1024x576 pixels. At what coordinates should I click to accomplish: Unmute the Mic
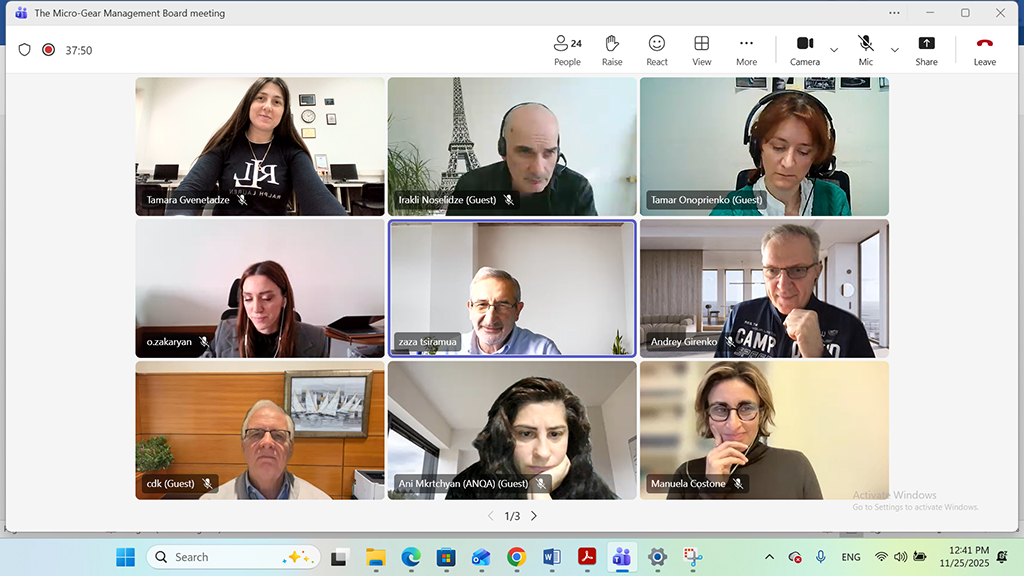tap(865, 49)
